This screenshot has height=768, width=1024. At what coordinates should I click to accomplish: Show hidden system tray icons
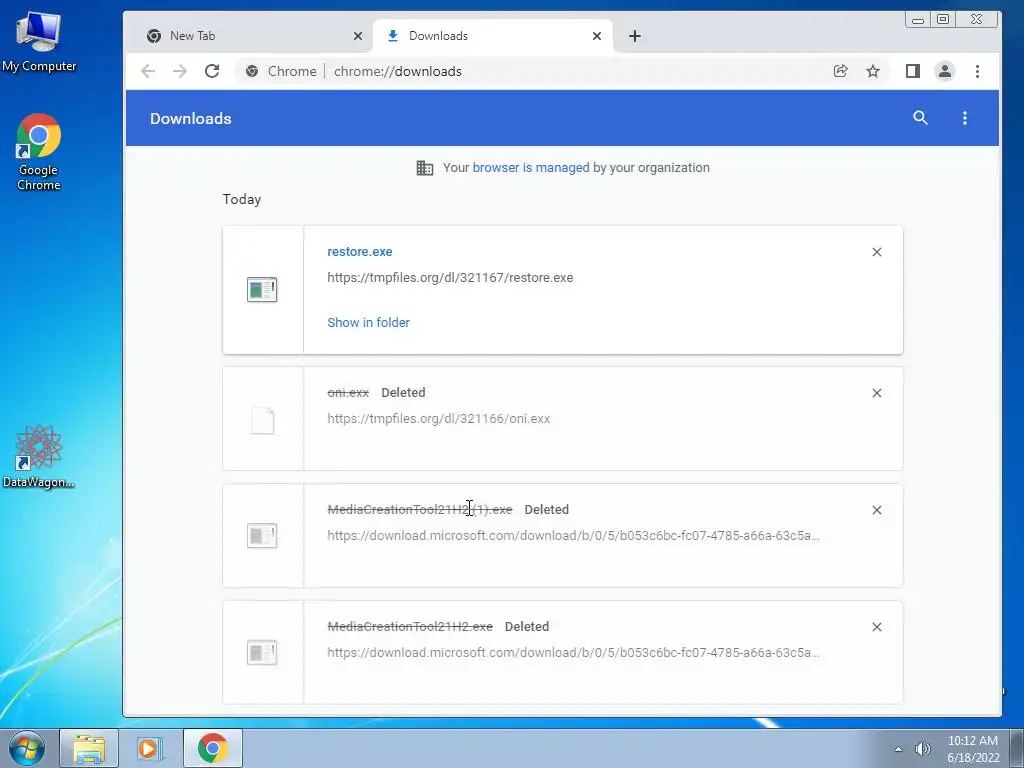click(899, 749)
